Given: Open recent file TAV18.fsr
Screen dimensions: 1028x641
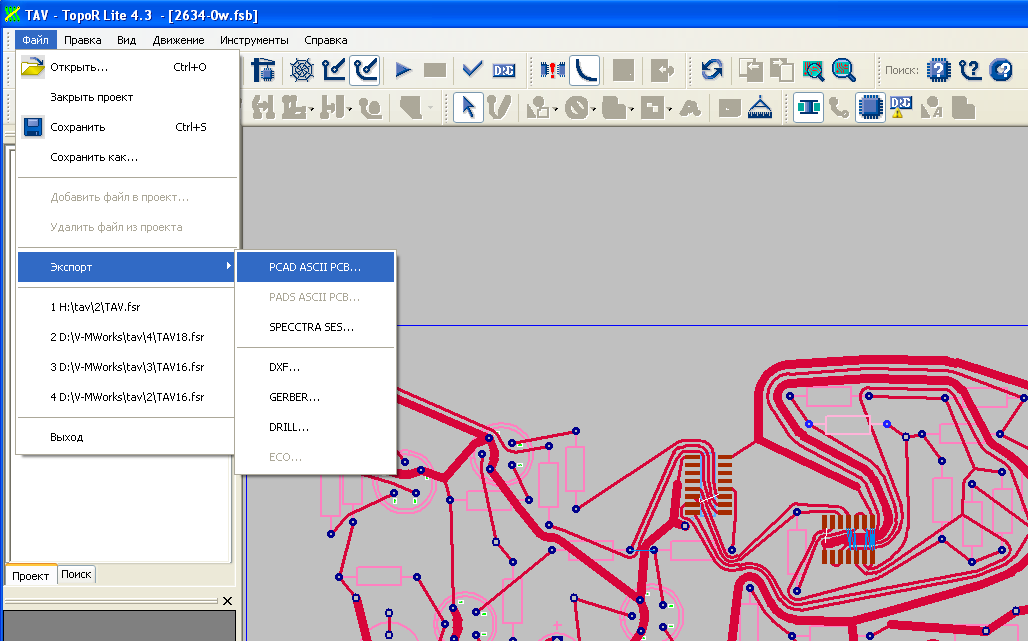Looking at the screenshot, I should pos(126,337).
